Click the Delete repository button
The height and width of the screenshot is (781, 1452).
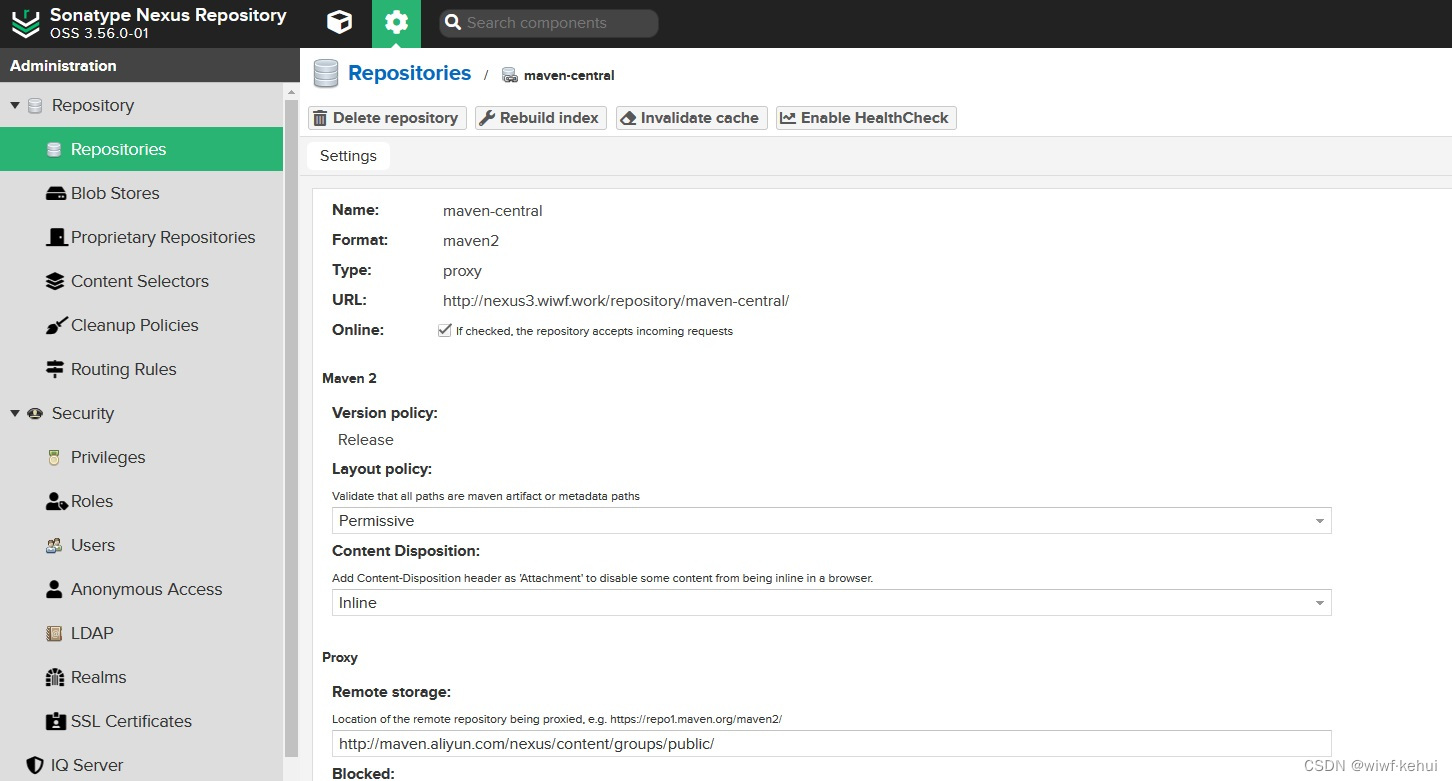click(387, 118)
